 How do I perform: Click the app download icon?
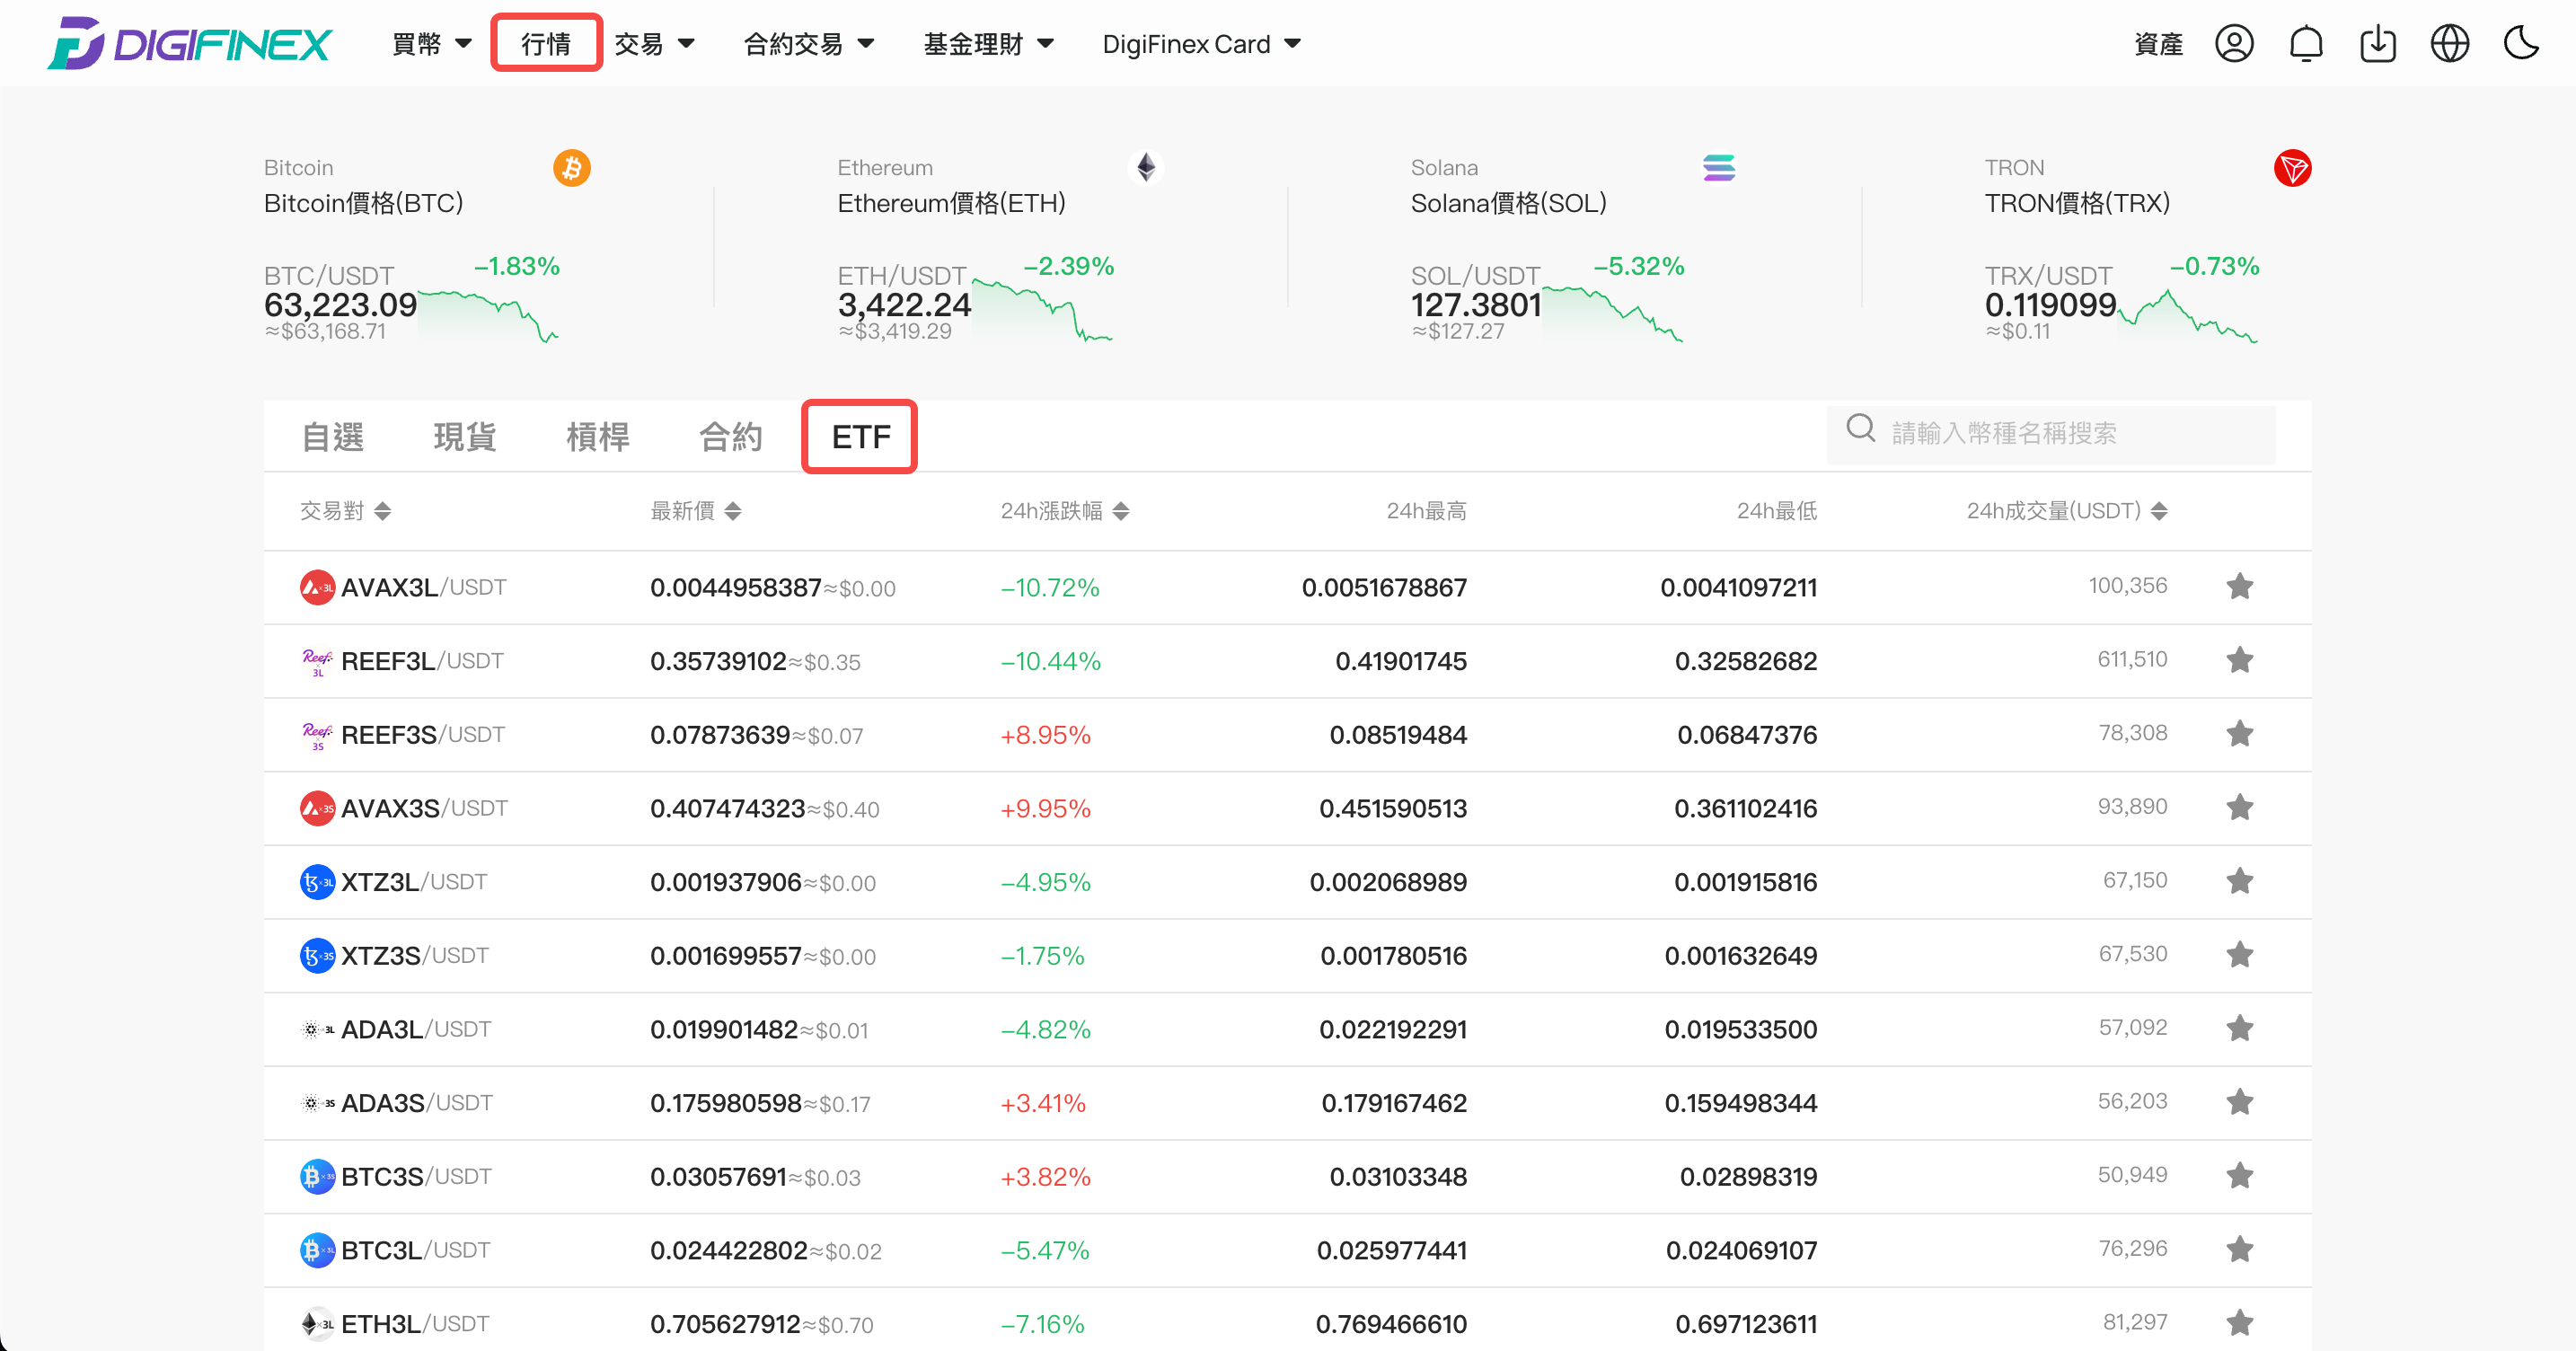tap(2378, 44)
